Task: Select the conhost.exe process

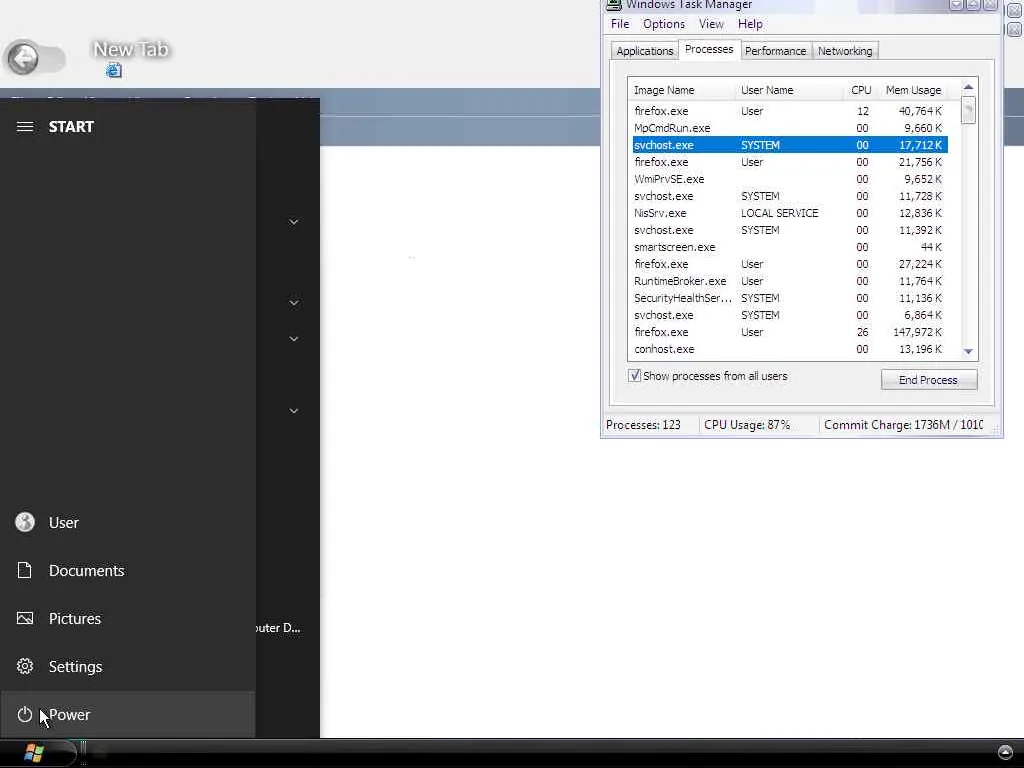Action: tap(790, 349)
